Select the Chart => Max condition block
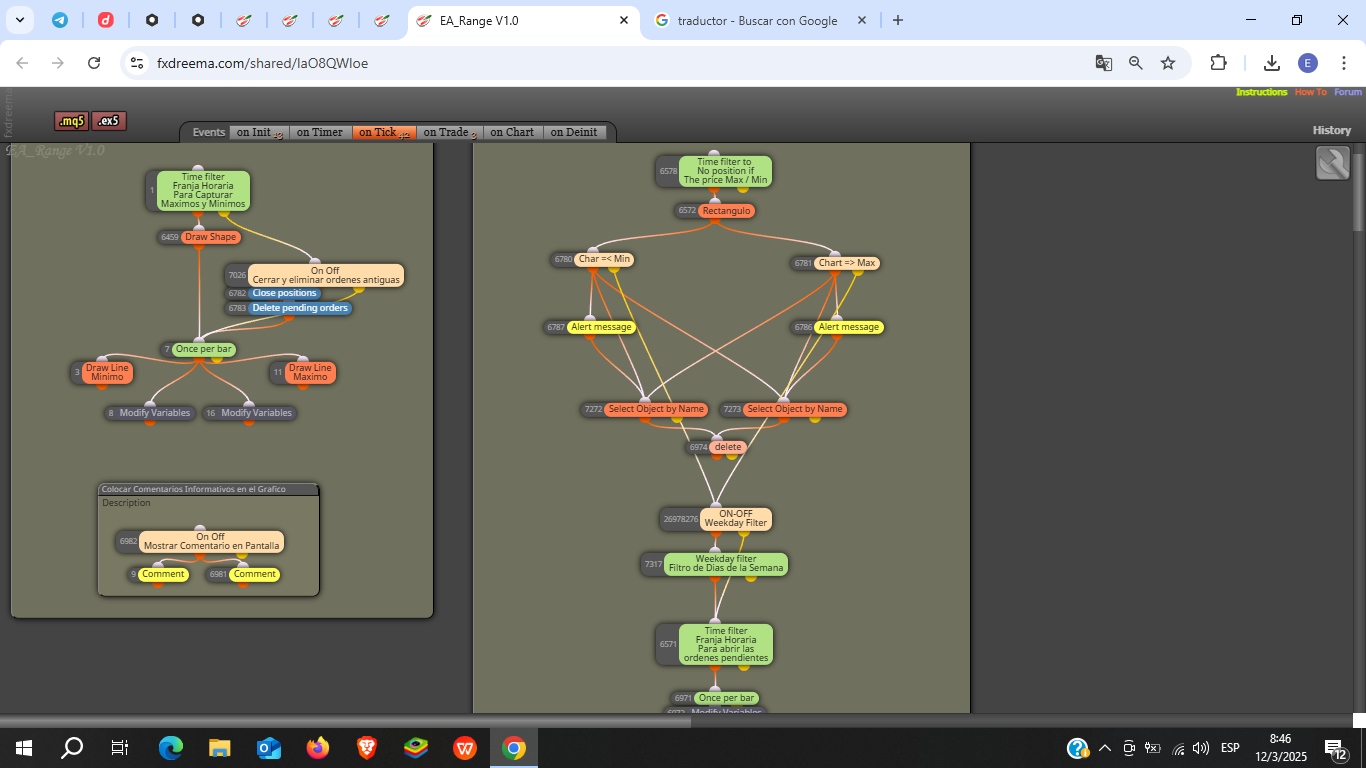Image resolution: width=1366 pixels, height=768 pixels. pos(847,263)
